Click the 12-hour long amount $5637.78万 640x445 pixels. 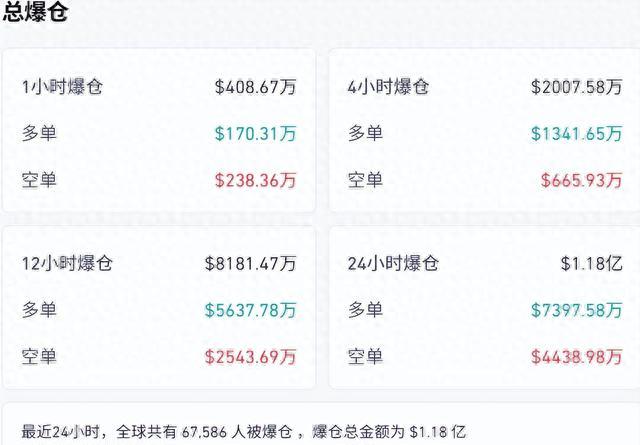[250, 310]
